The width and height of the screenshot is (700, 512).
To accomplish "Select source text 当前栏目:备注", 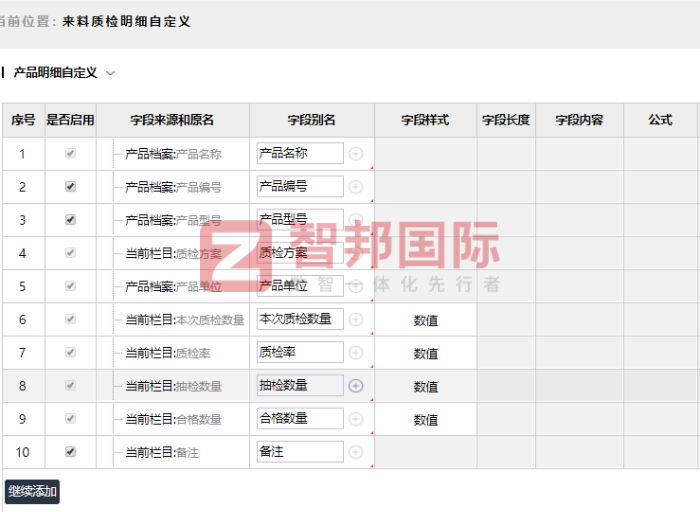I will click(x=162, y=453).
